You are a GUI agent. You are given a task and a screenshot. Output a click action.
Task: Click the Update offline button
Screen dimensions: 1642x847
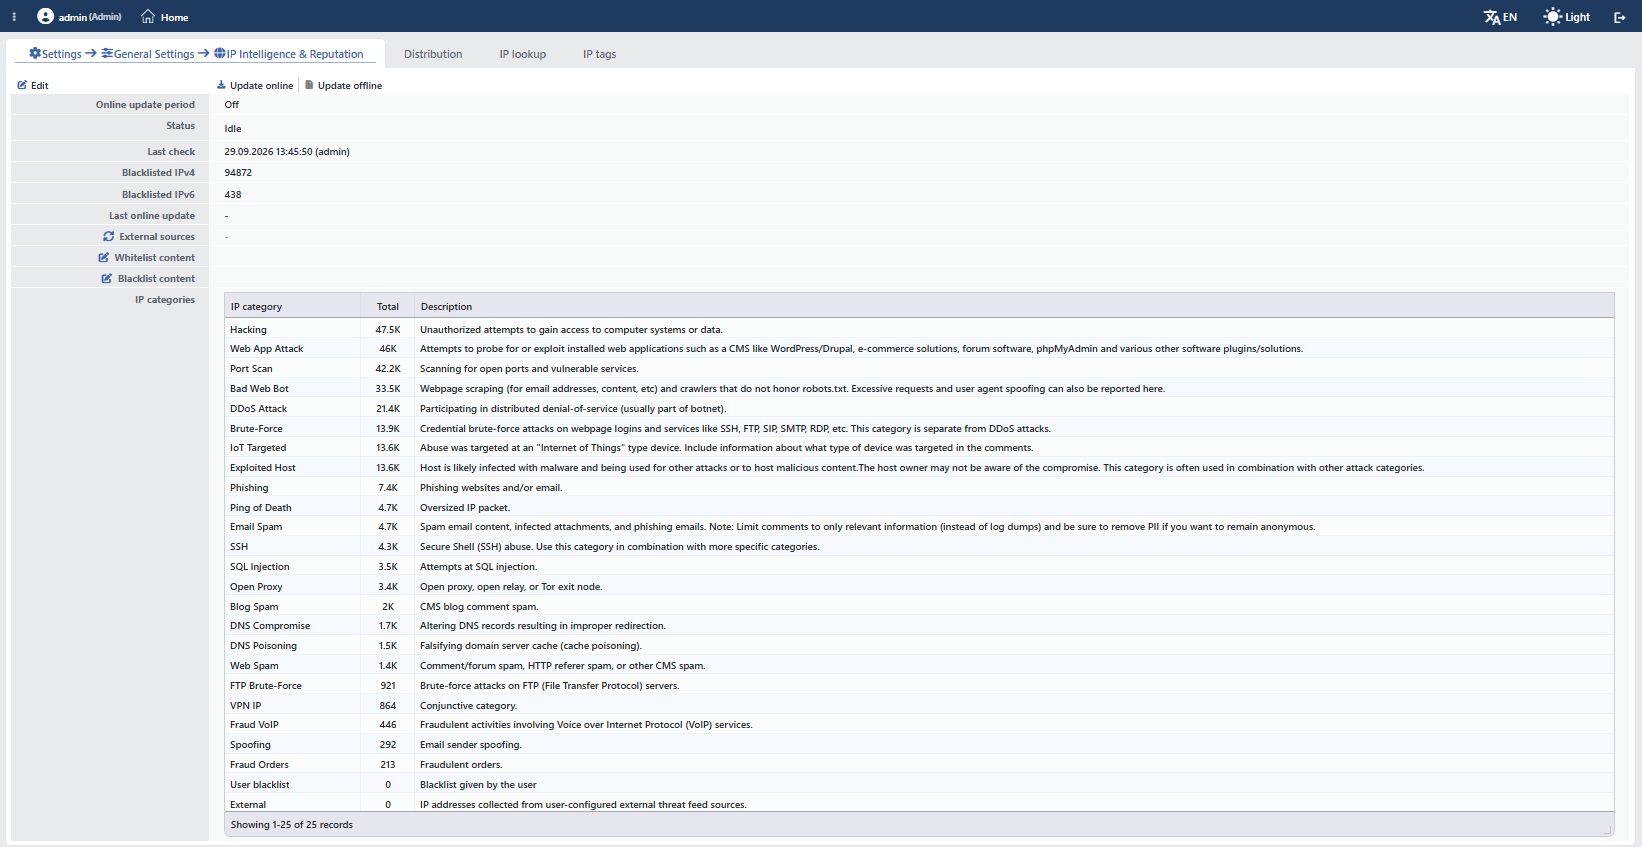click(x=343, y=85)
